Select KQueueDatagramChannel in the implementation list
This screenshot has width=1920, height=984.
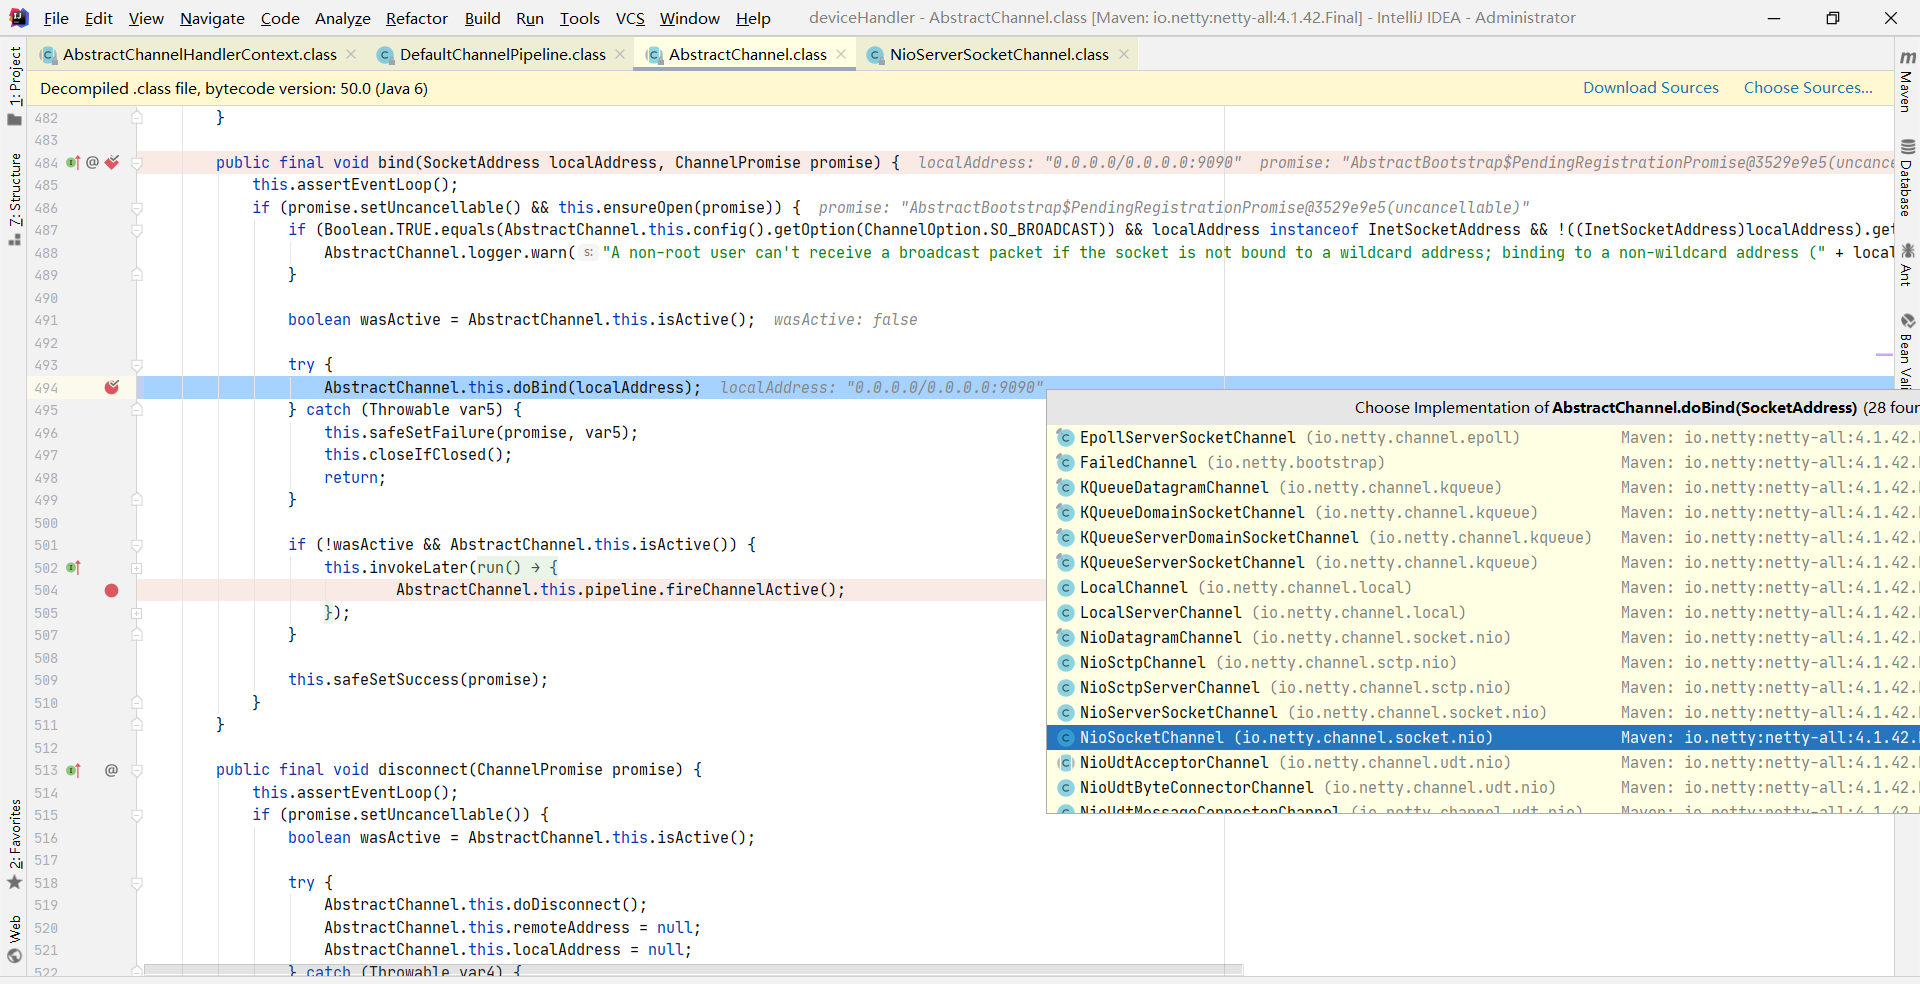(1483, 487)
